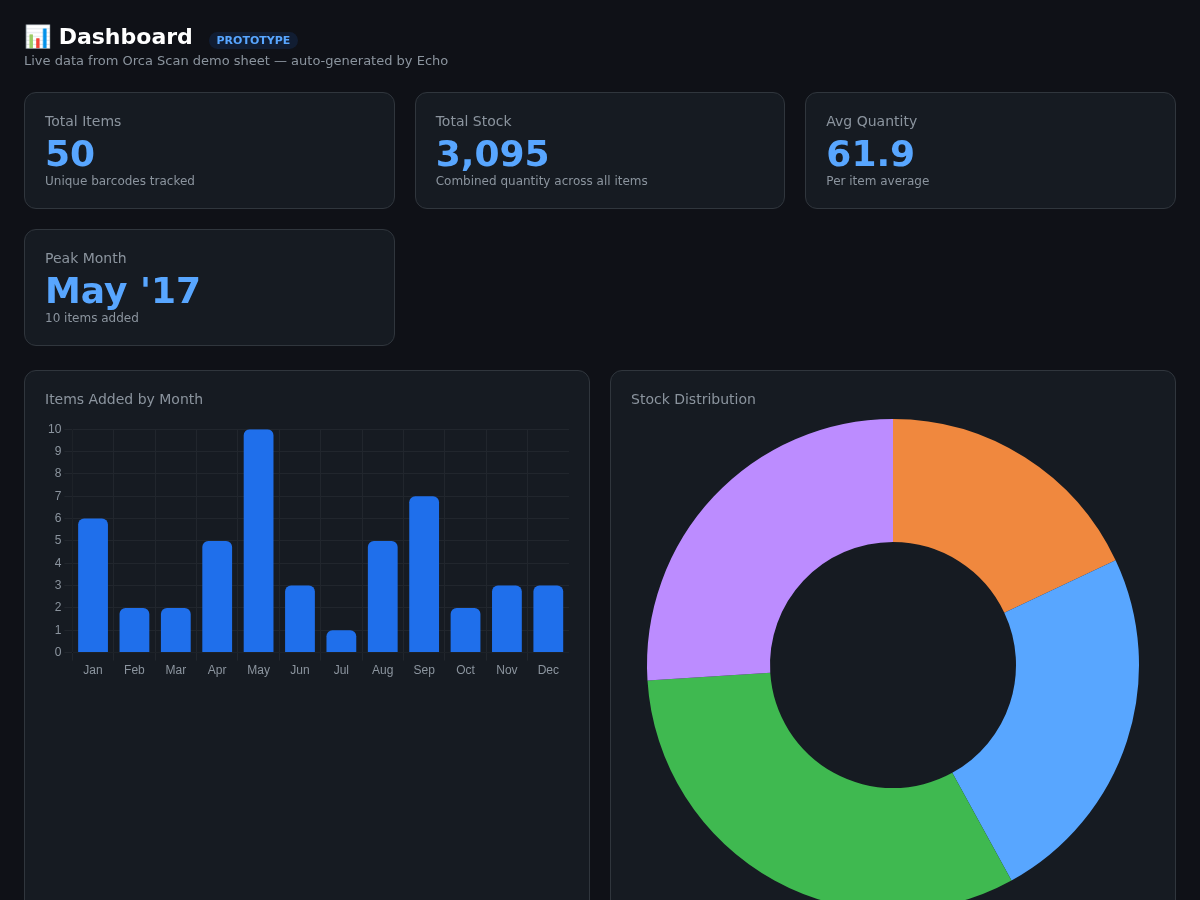Click the Peak Month May '17 card
This screenshot has width=1200, height=900.
[209, 287]
